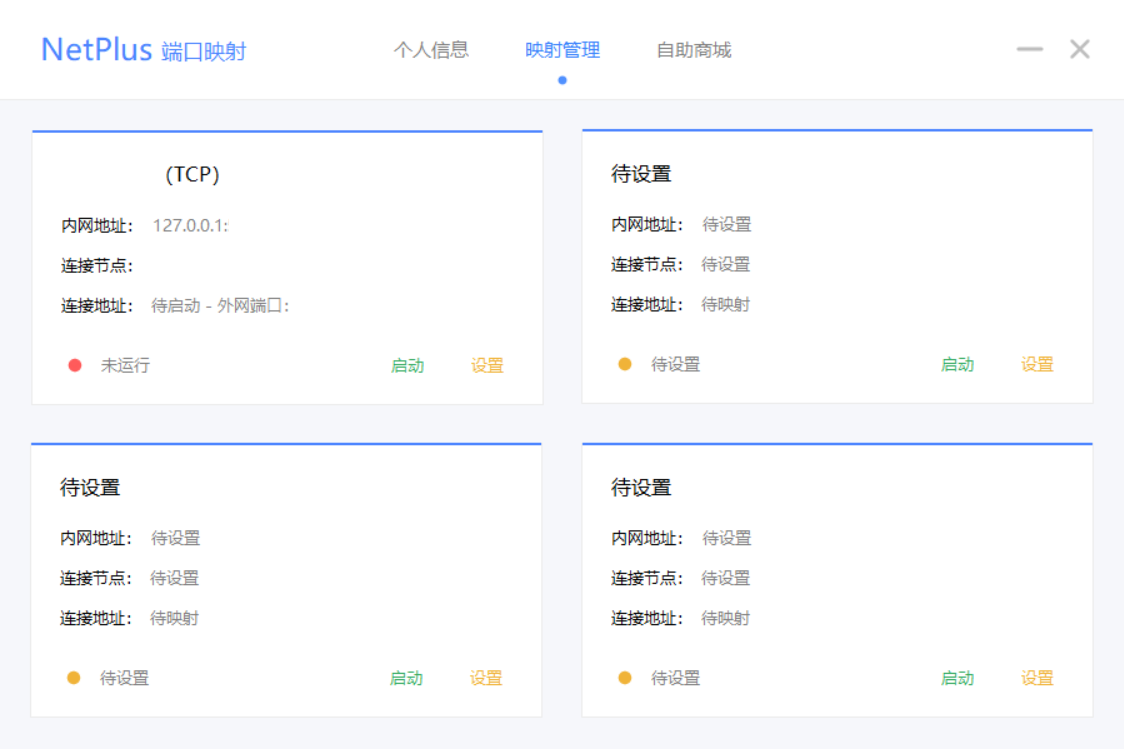Viewport: 1124px width, 749px height.
Task: Close the NetPlus window
Action: [1079, 49]
